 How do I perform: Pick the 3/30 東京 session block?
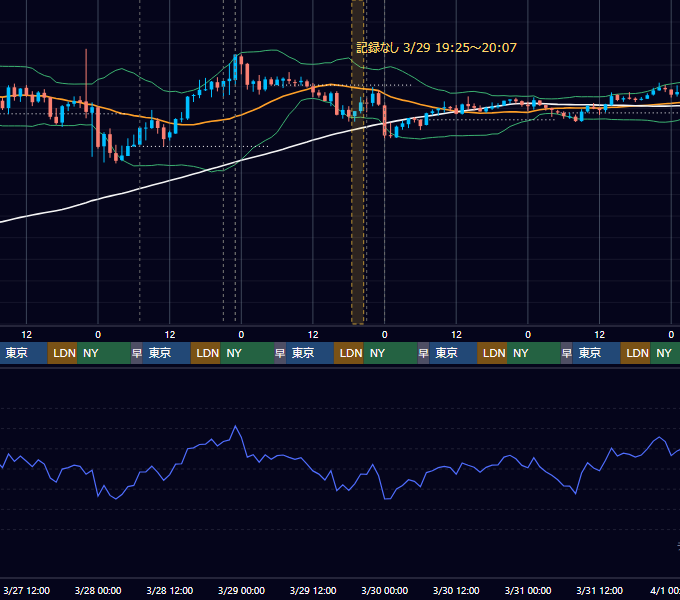tap(454, 353)
